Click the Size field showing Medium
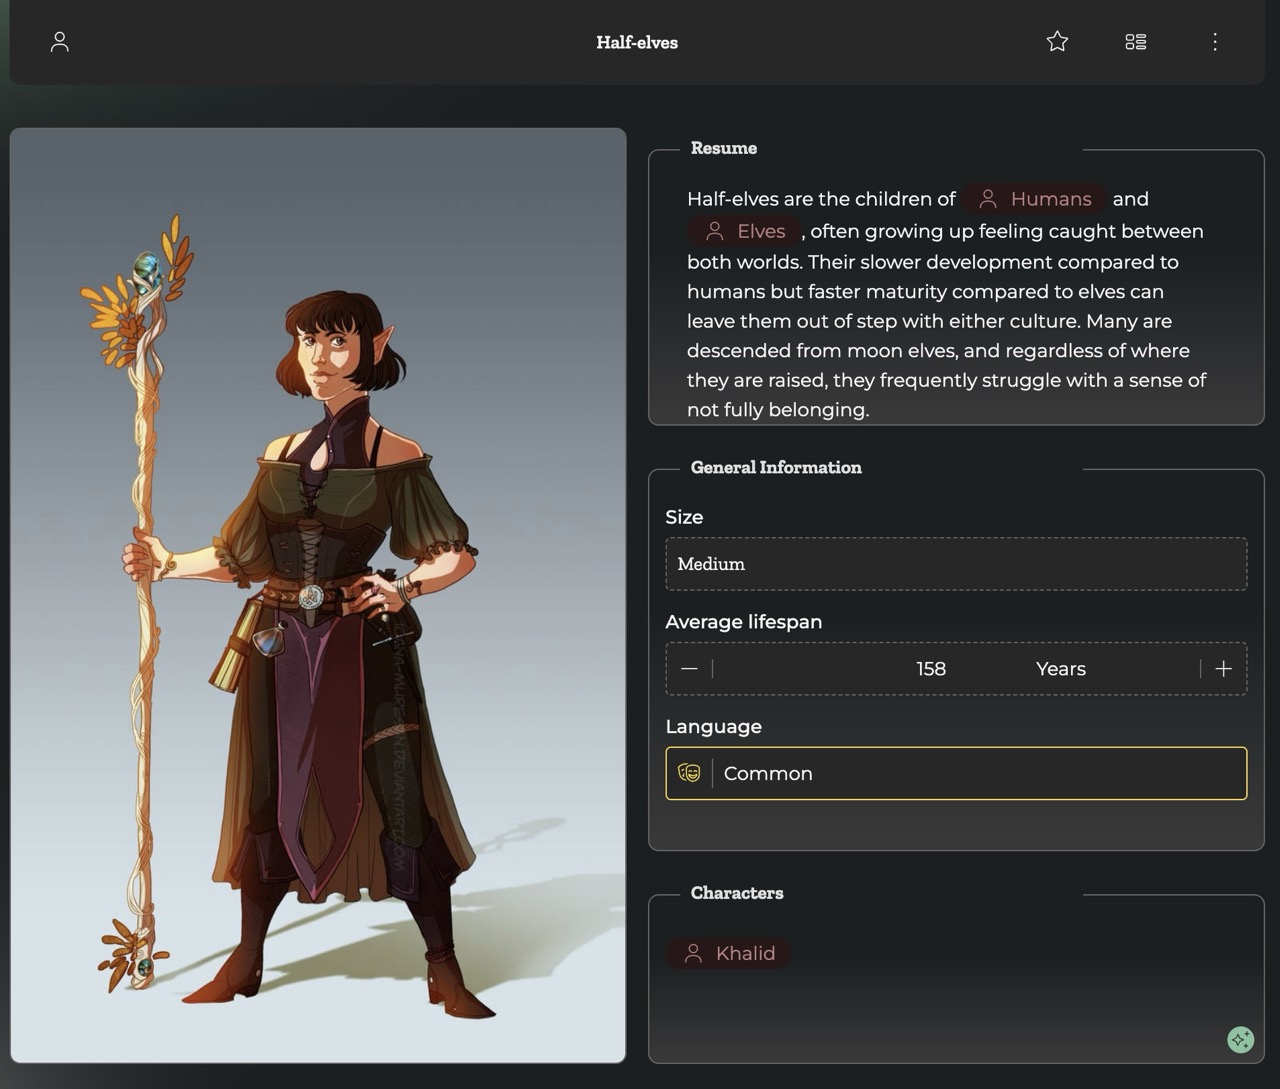 coord(956,564)
